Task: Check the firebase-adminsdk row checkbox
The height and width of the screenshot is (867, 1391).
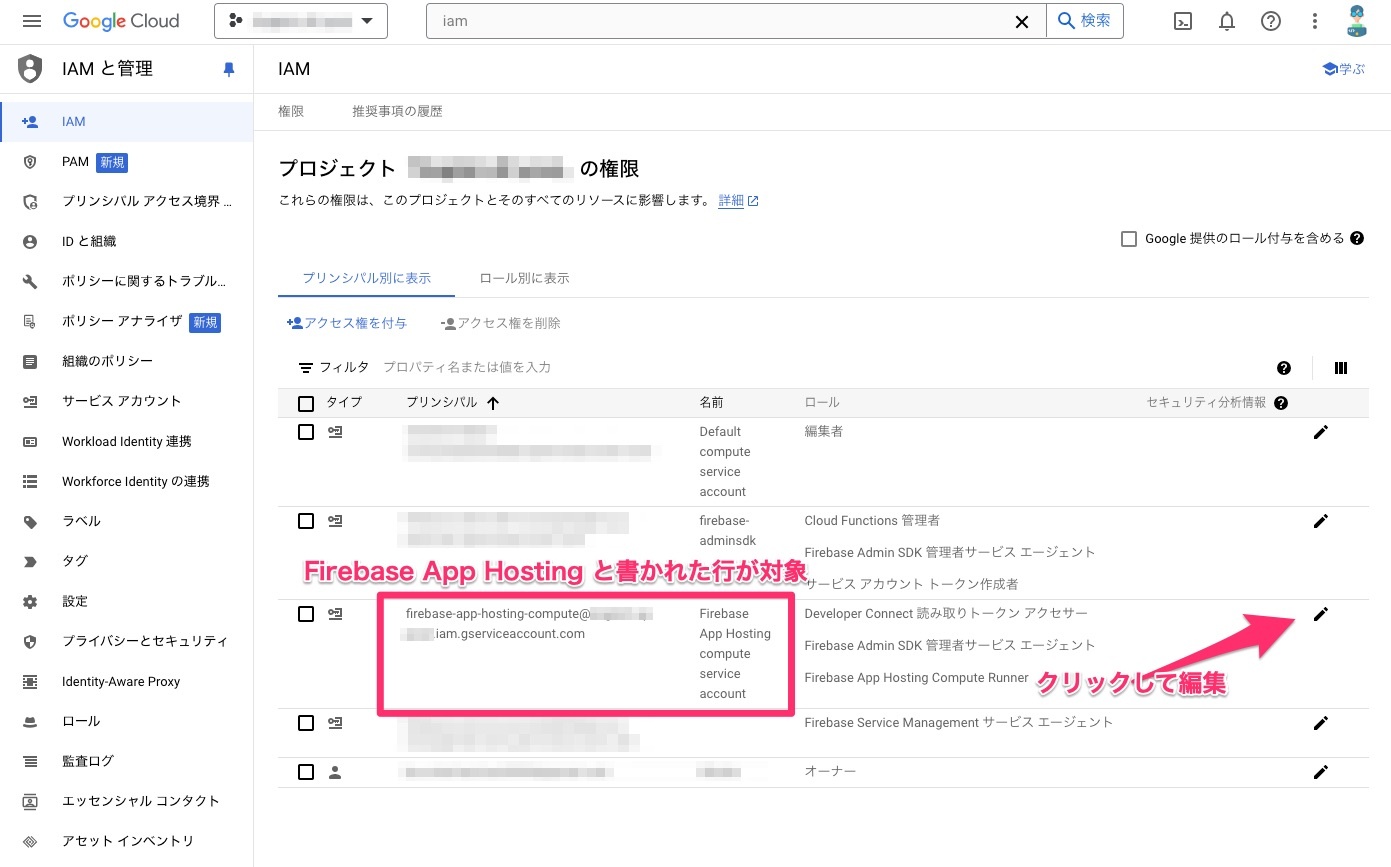Action: pos(306,521)
